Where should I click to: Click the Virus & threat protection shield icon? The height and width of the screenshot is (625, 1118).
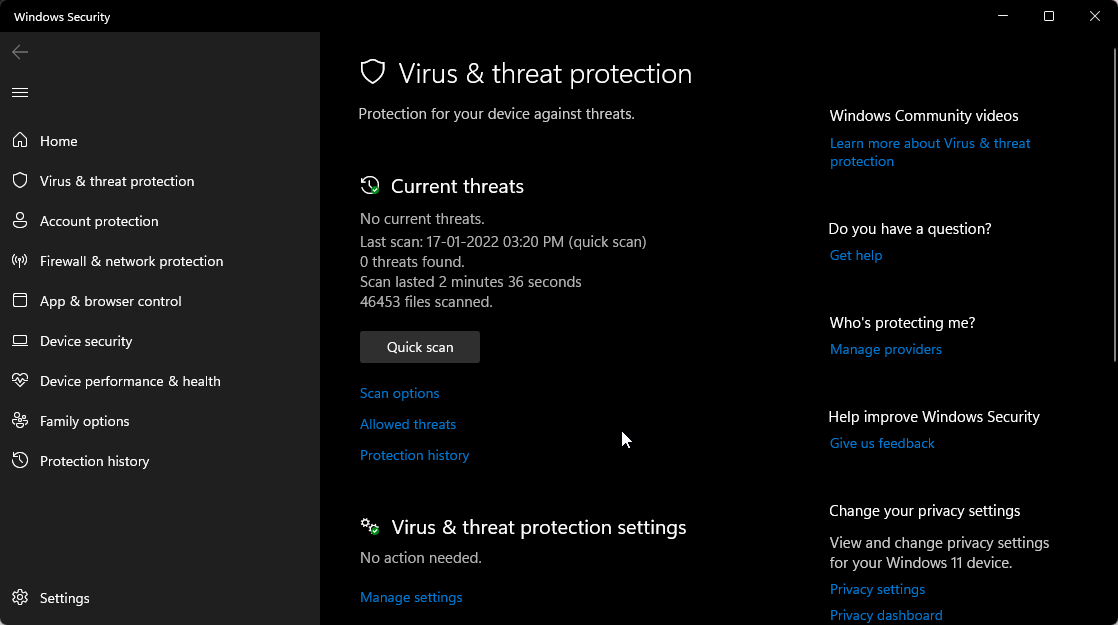point(372,71)
